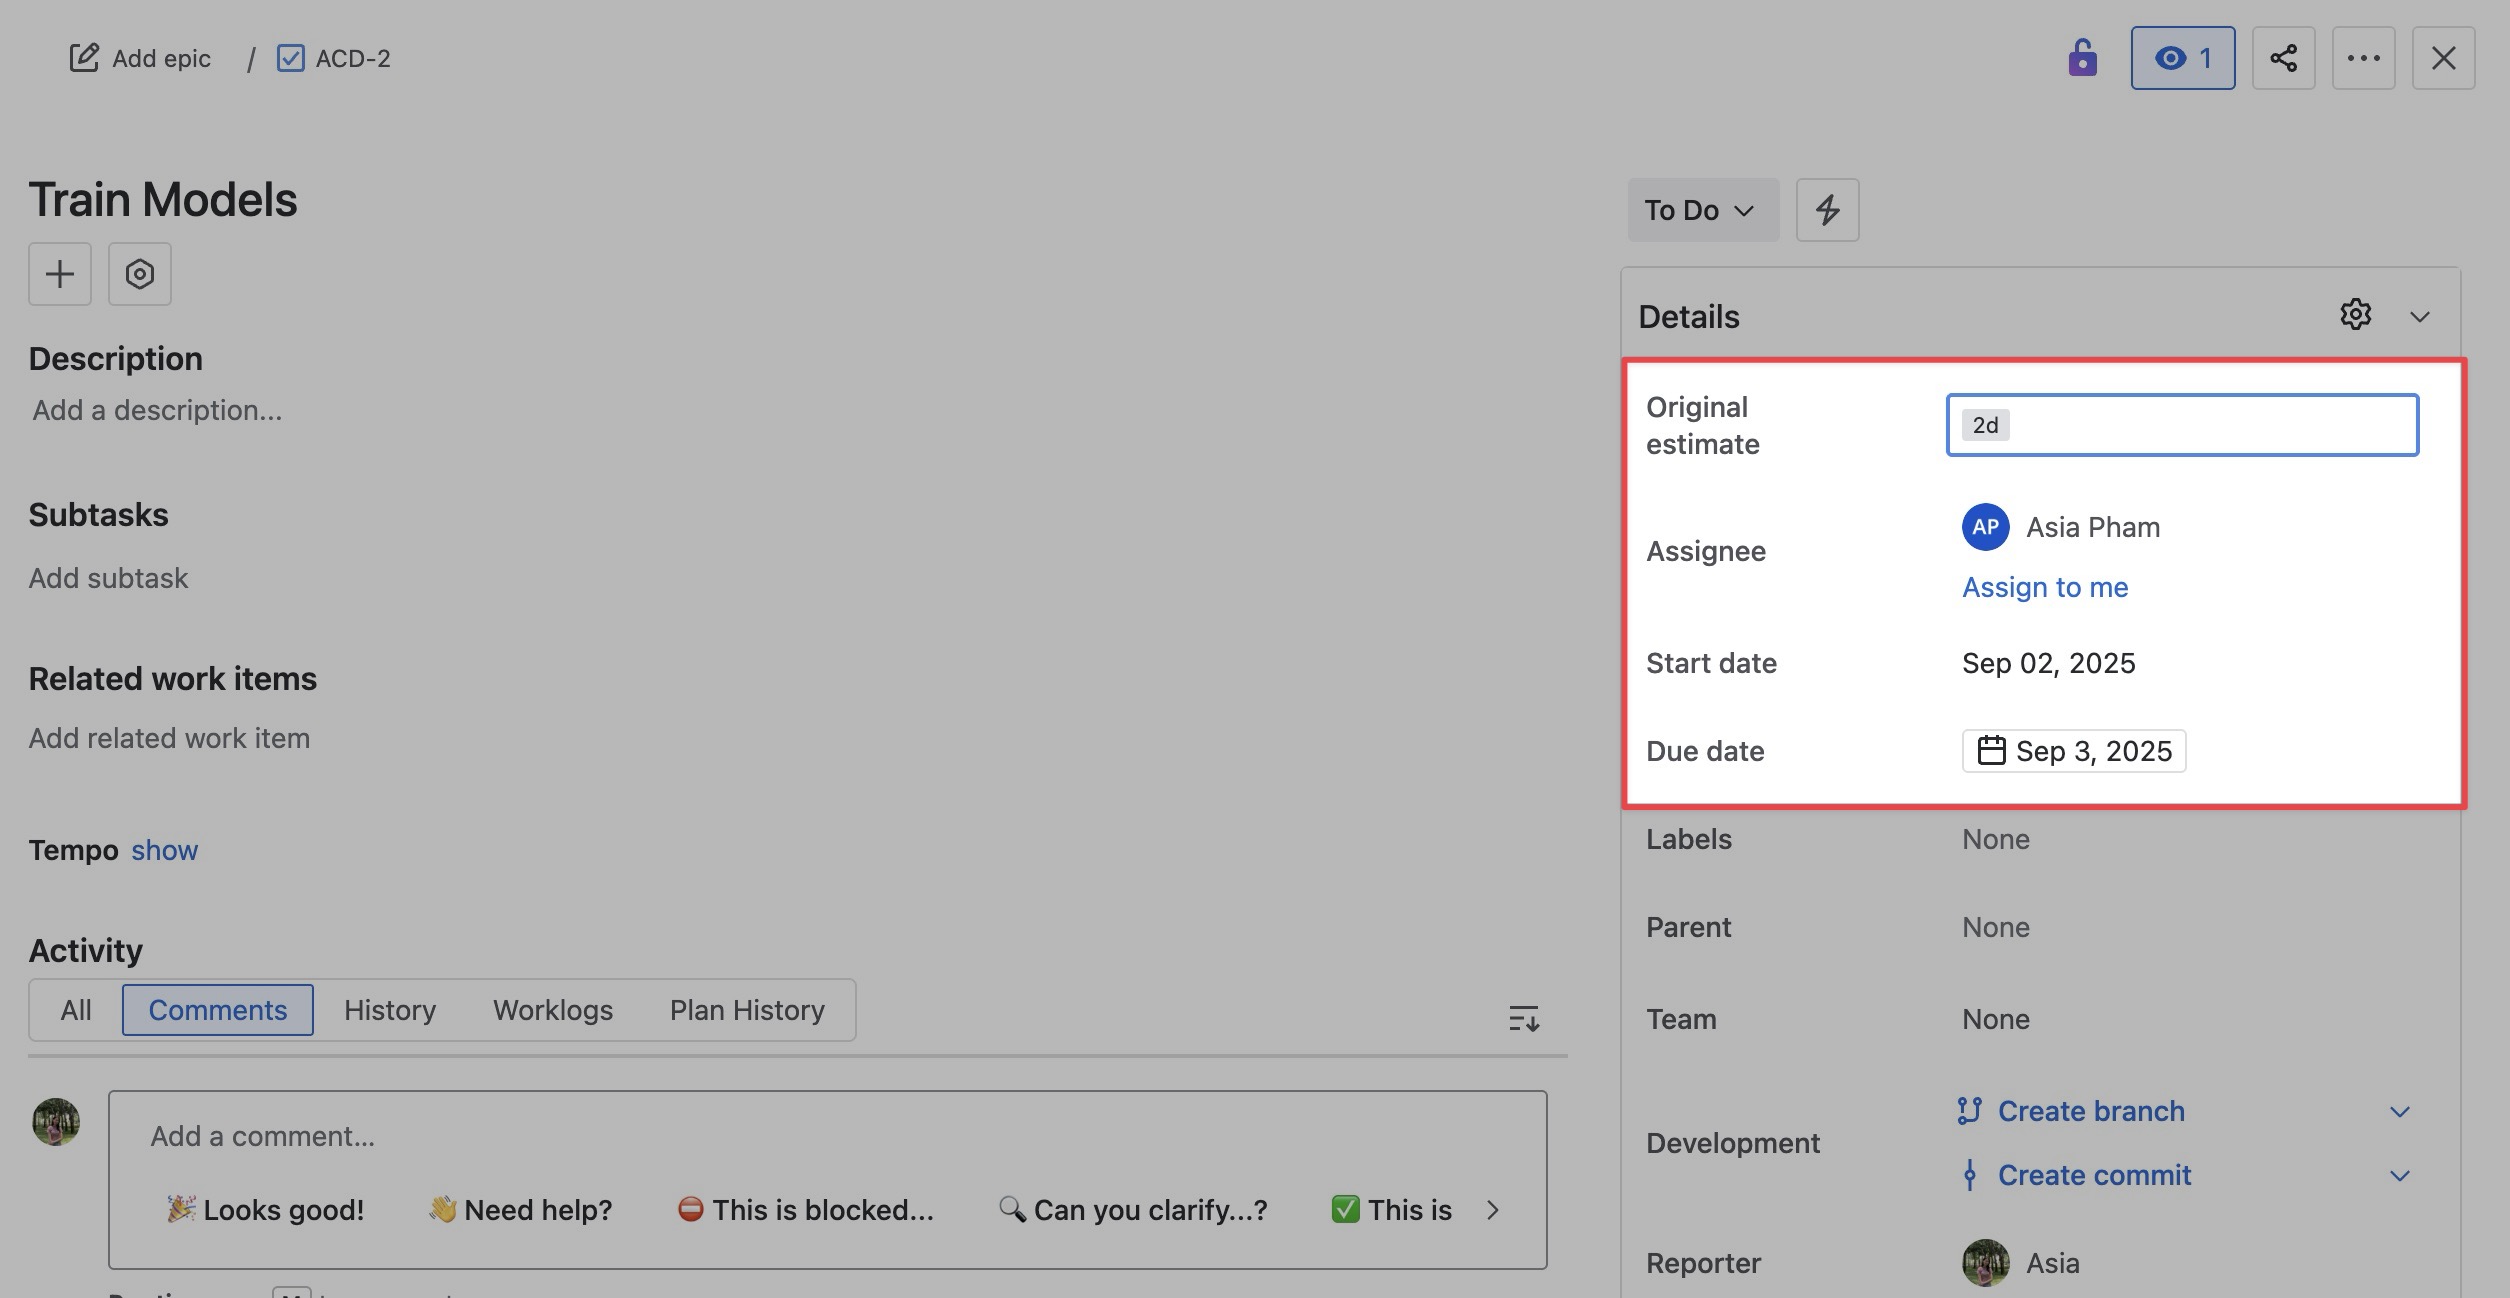Open the To Do status dropdown
The height and width of the screenshot is (1298, 2510).
pyautogui.click(x=1702, y=210)
